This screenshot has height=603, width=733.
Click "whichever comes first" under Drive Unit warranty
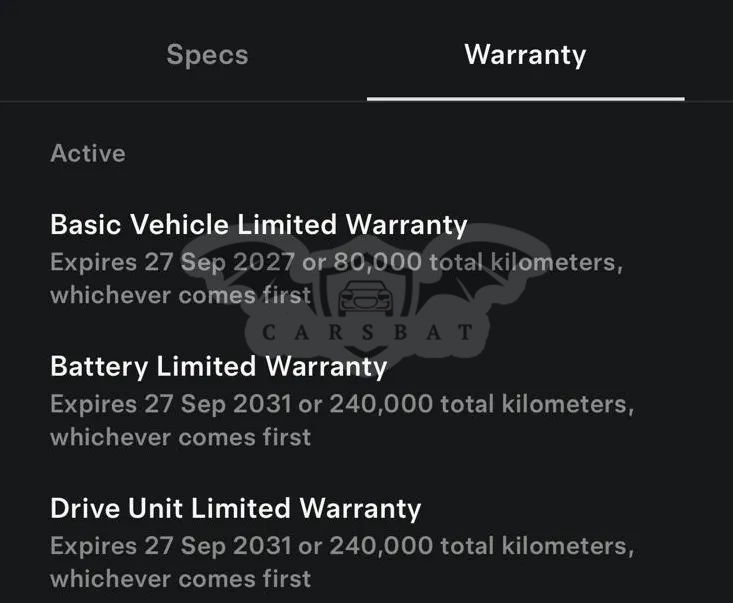180,578
